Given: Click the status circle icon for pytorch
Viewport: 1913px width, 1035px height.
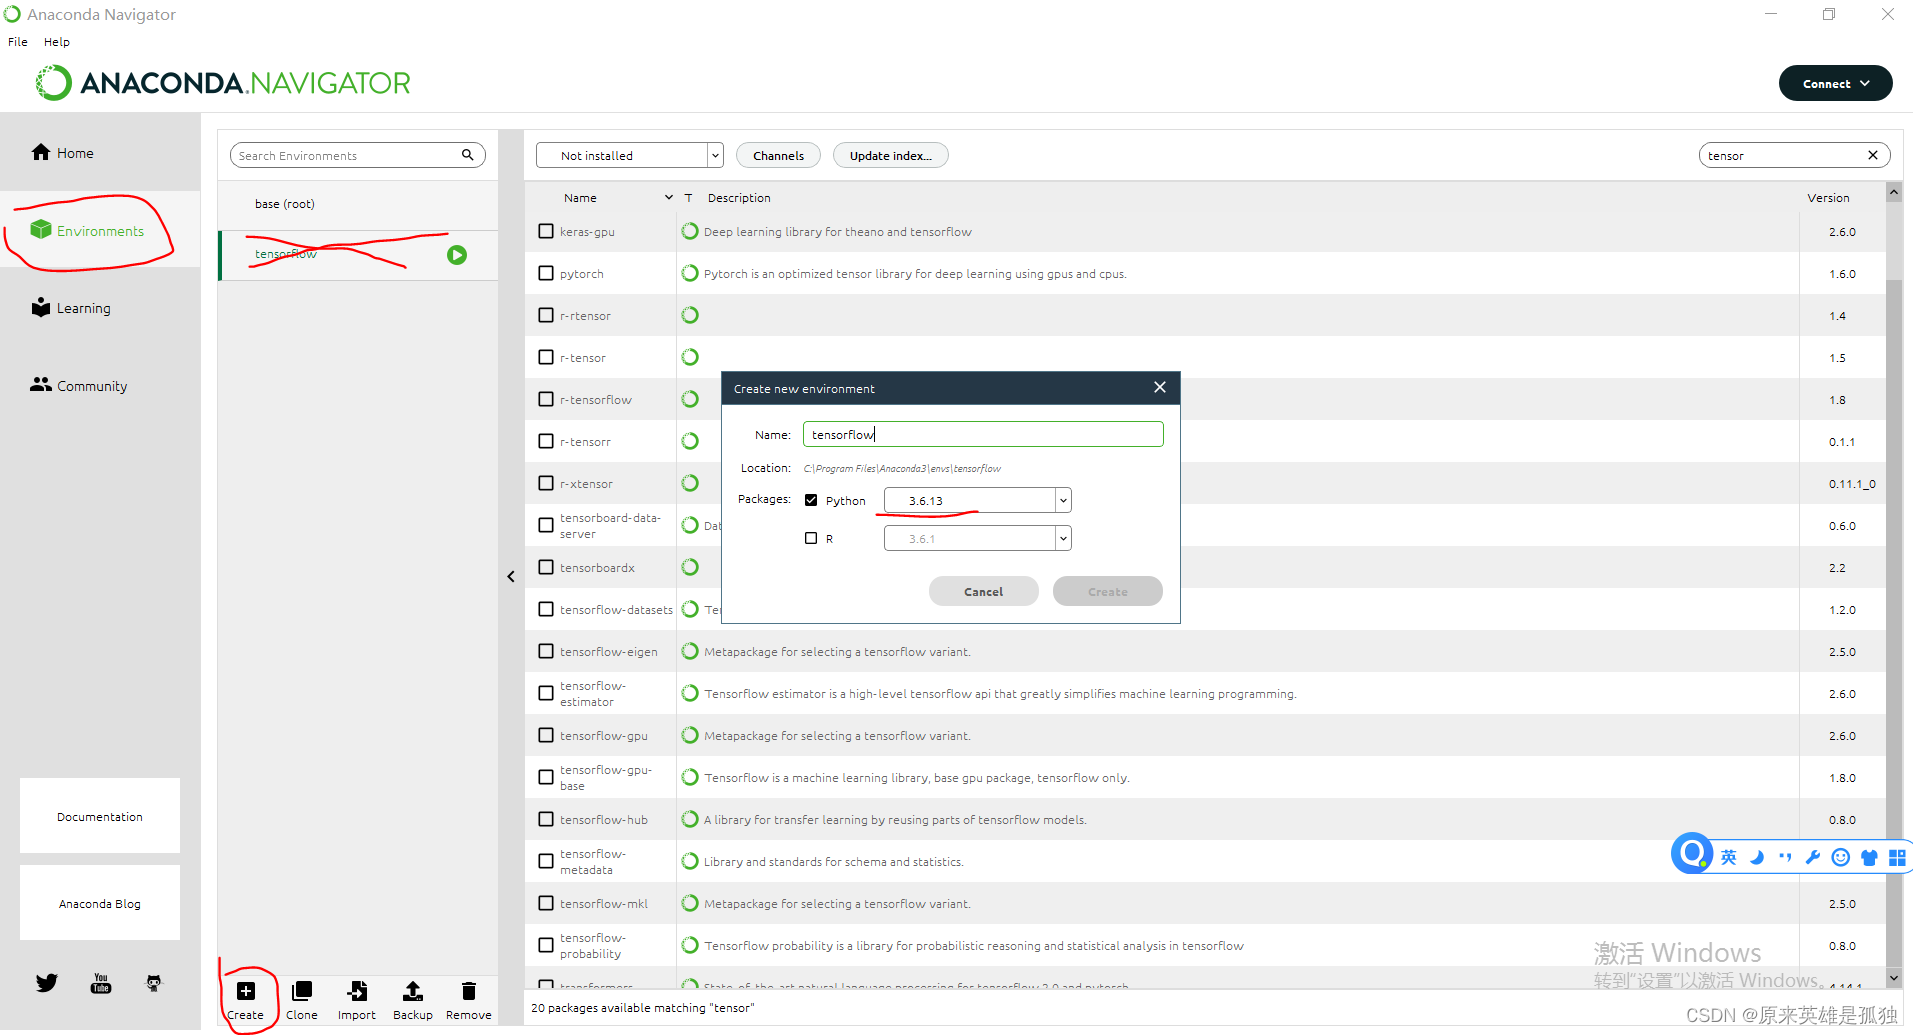Looking at the screenshot, I should 690,273.
